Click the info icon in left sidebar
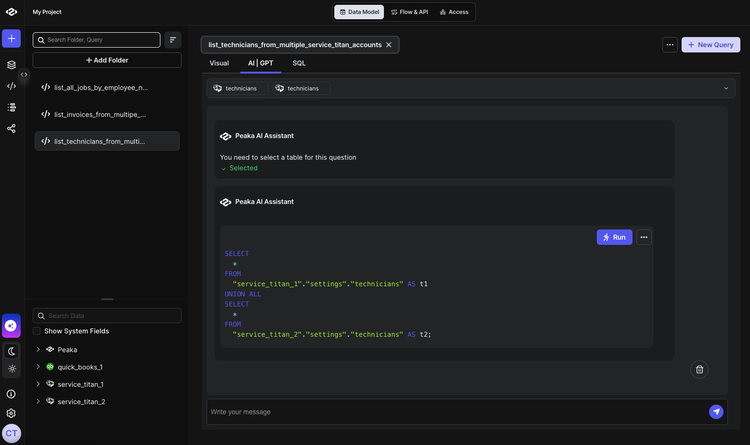This screenshot has width=750, height=445. coord(11,394)
